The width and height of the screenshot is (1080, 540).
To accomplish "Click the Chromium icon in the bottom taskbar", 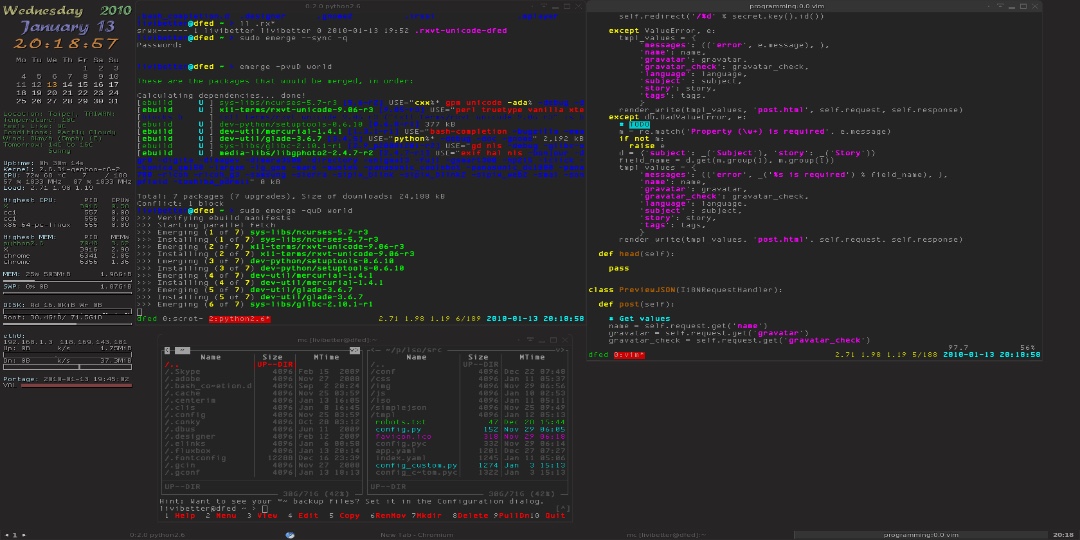I will pos(290,535).
